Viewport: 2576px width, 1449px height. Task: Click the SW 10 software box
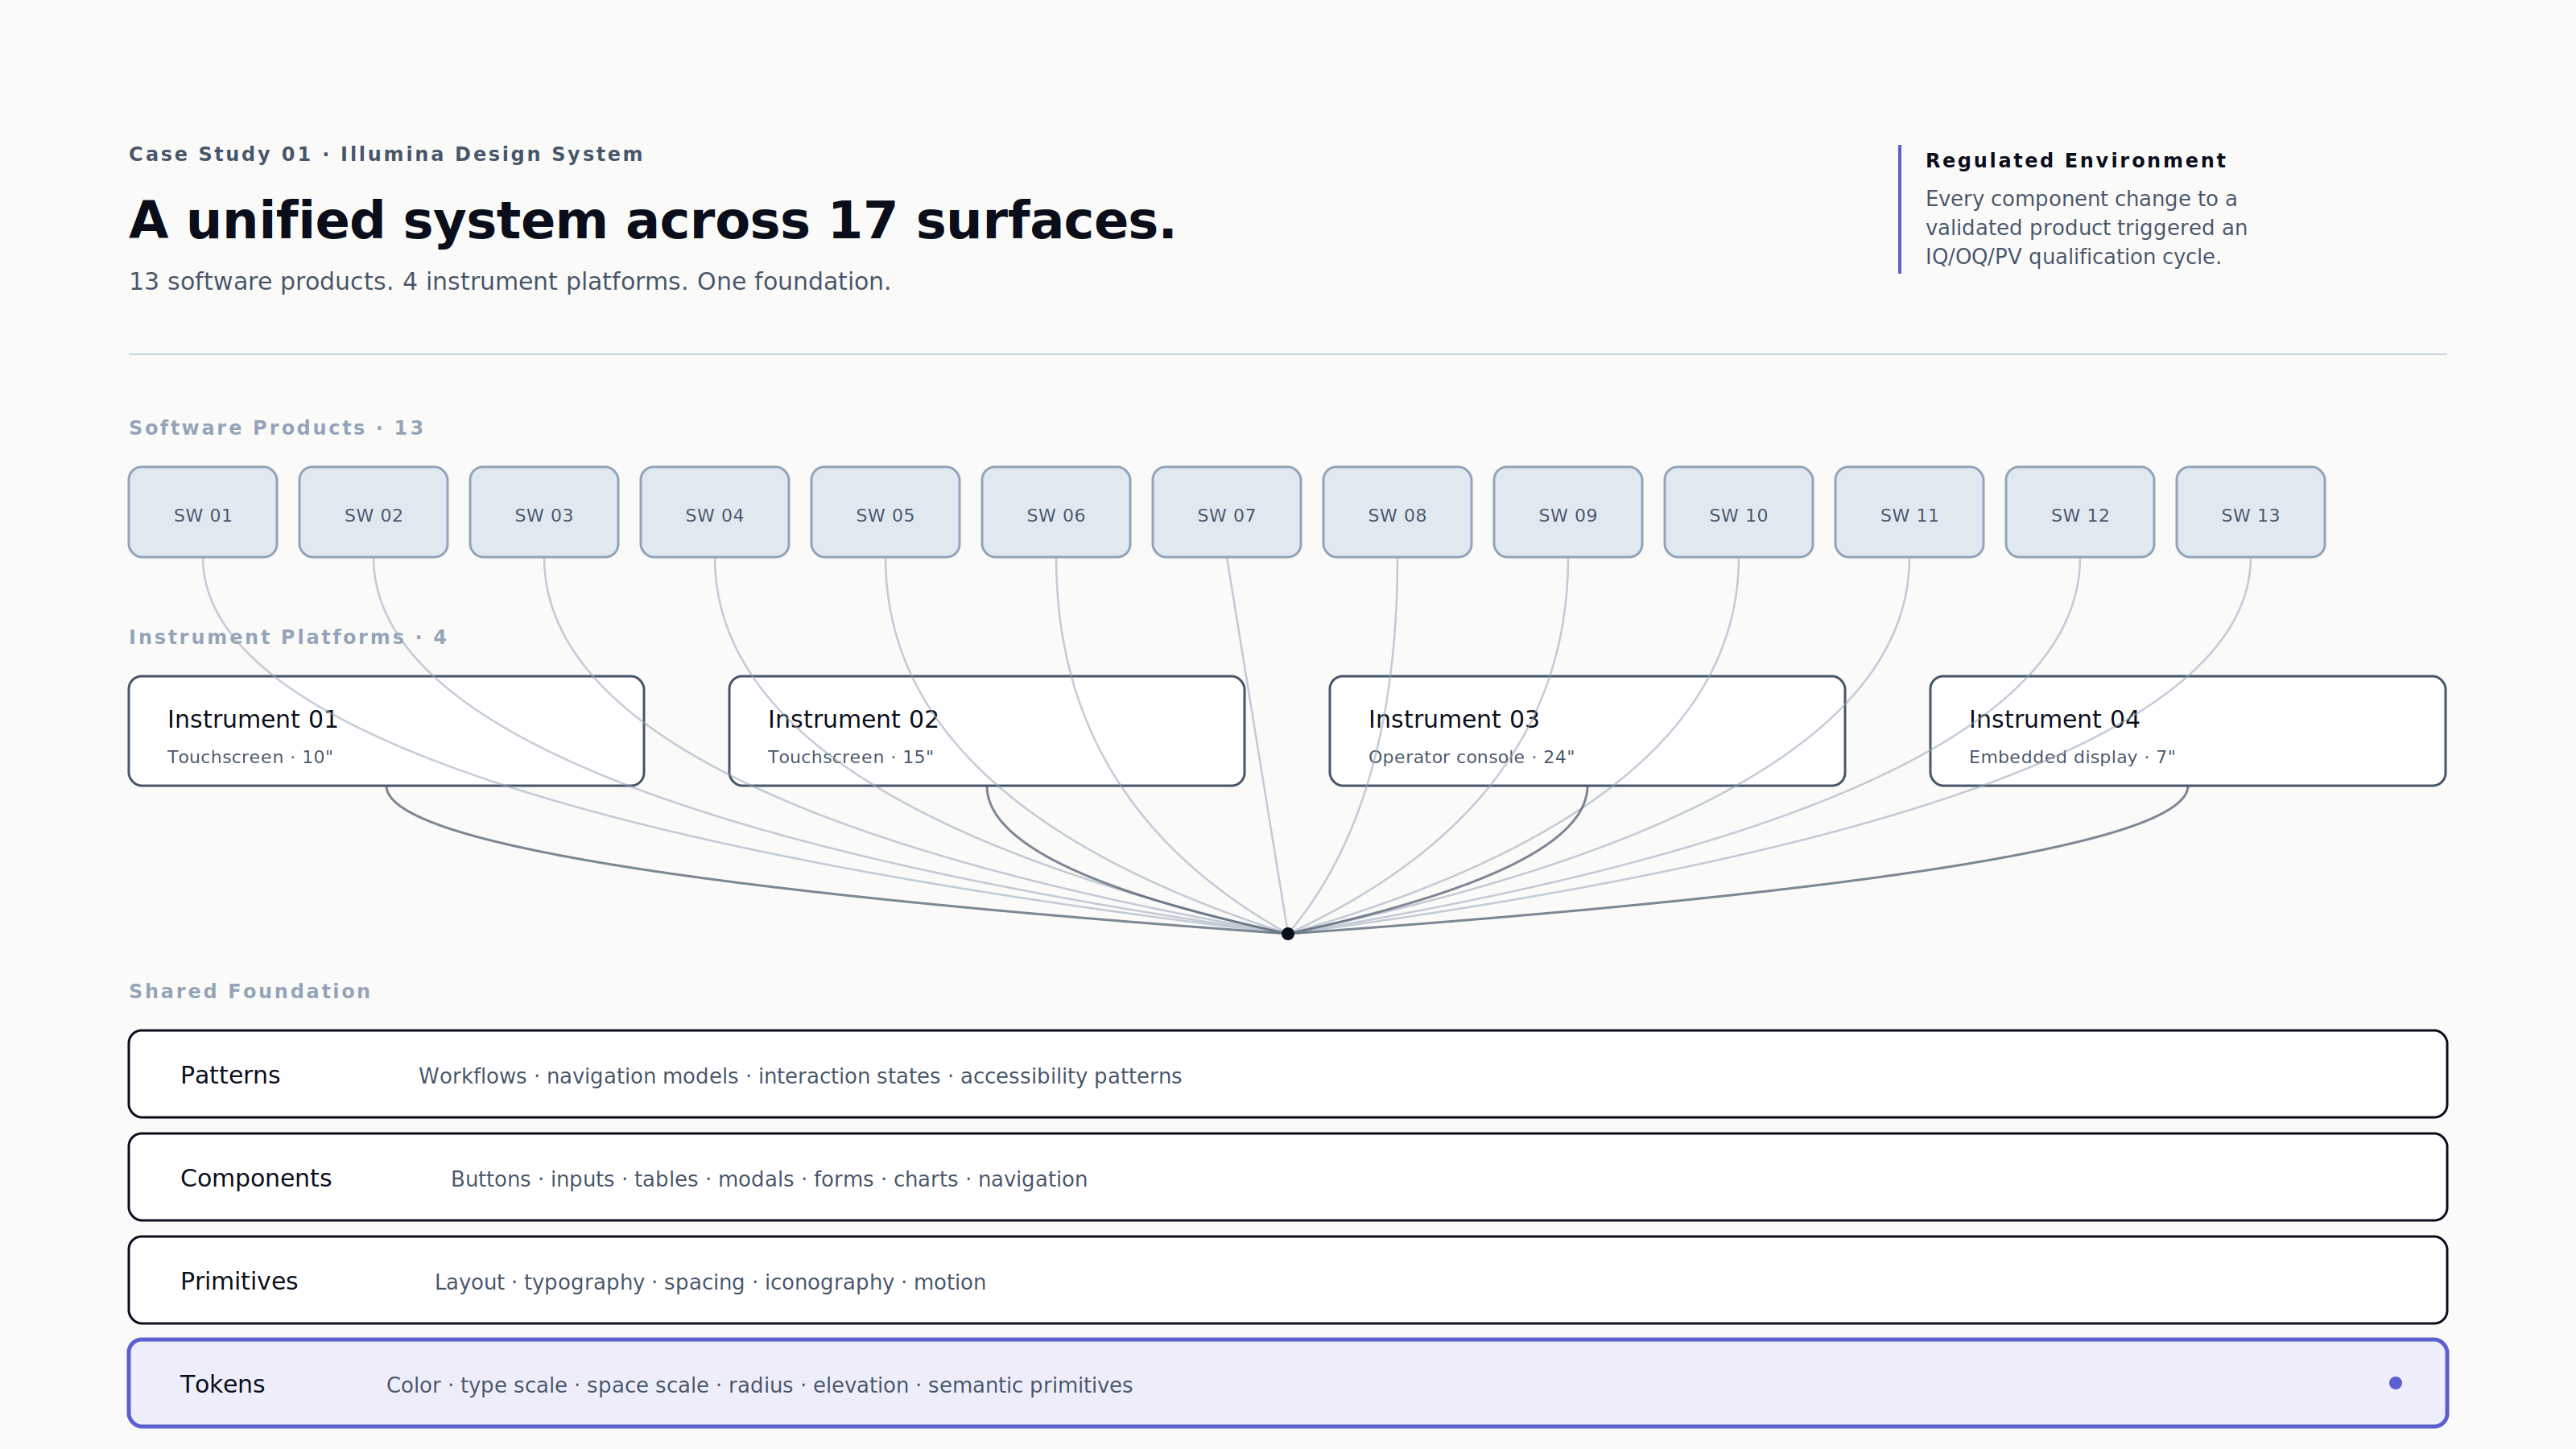1739,512
